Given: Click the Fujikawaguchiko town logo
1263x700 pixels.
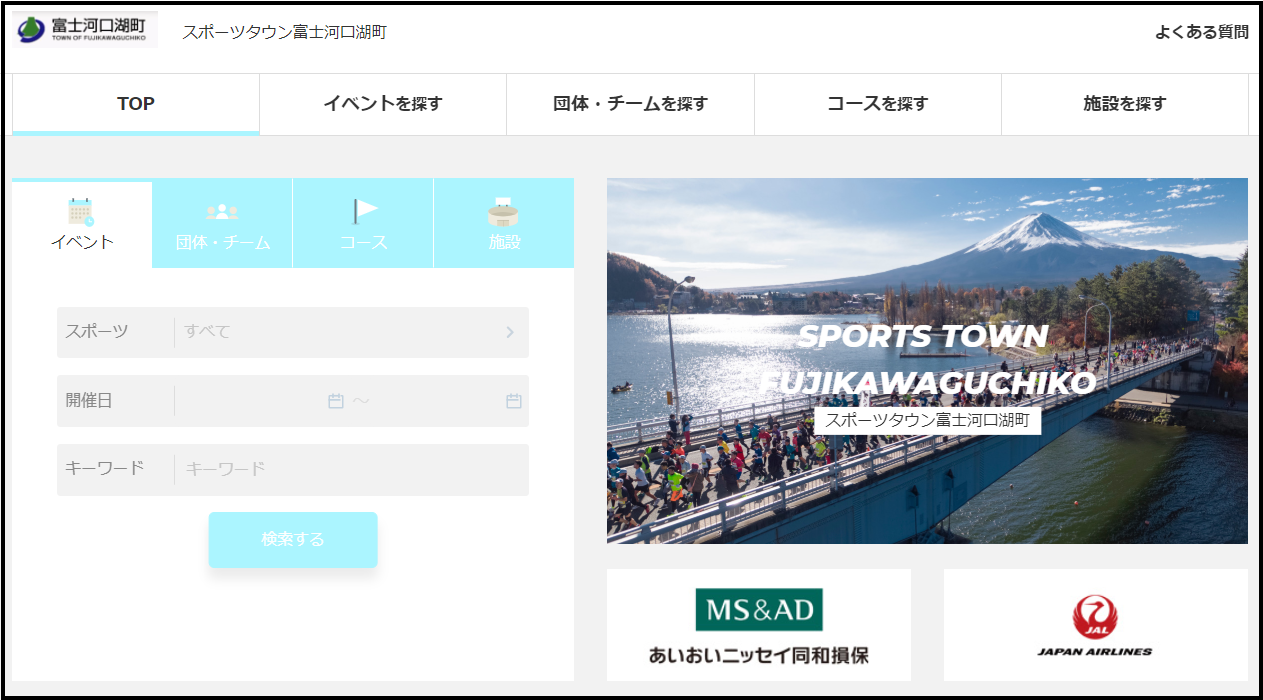Looking at the screenshot, I should pyautogui.click(x=85, y=30).
